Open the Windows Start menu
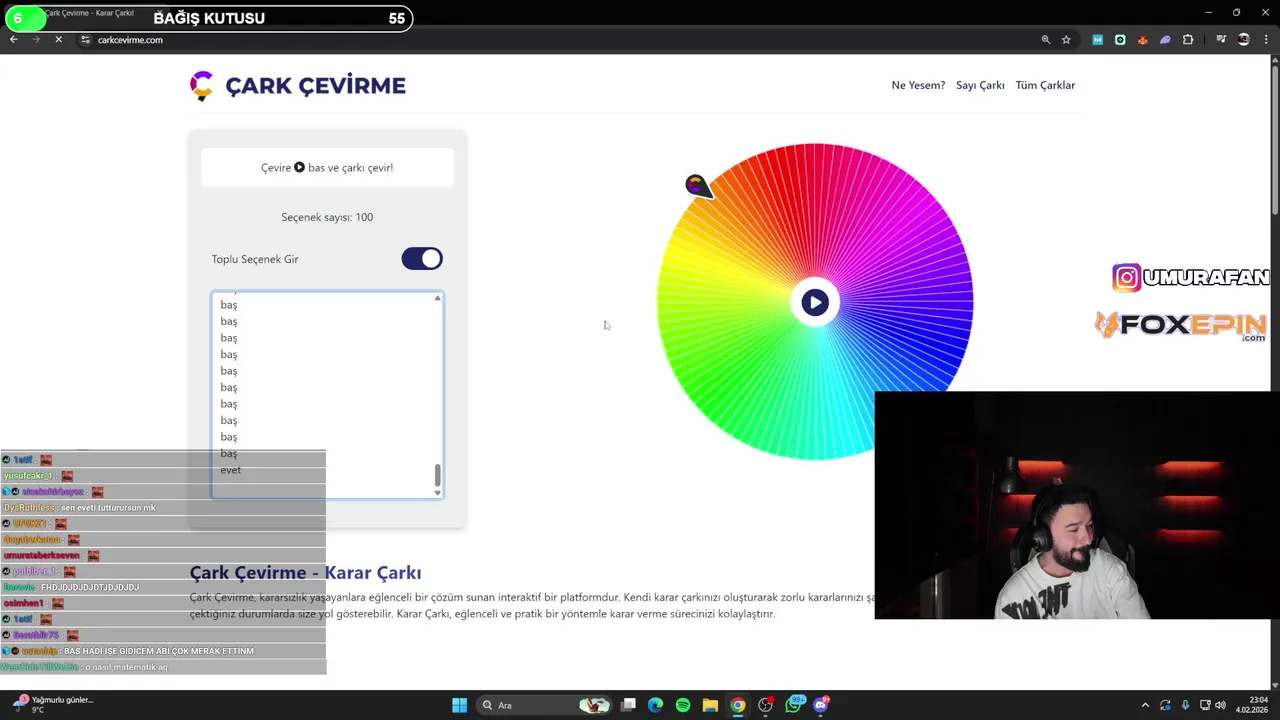Screen dimensions: 1280x720 (x=459, y=705)
